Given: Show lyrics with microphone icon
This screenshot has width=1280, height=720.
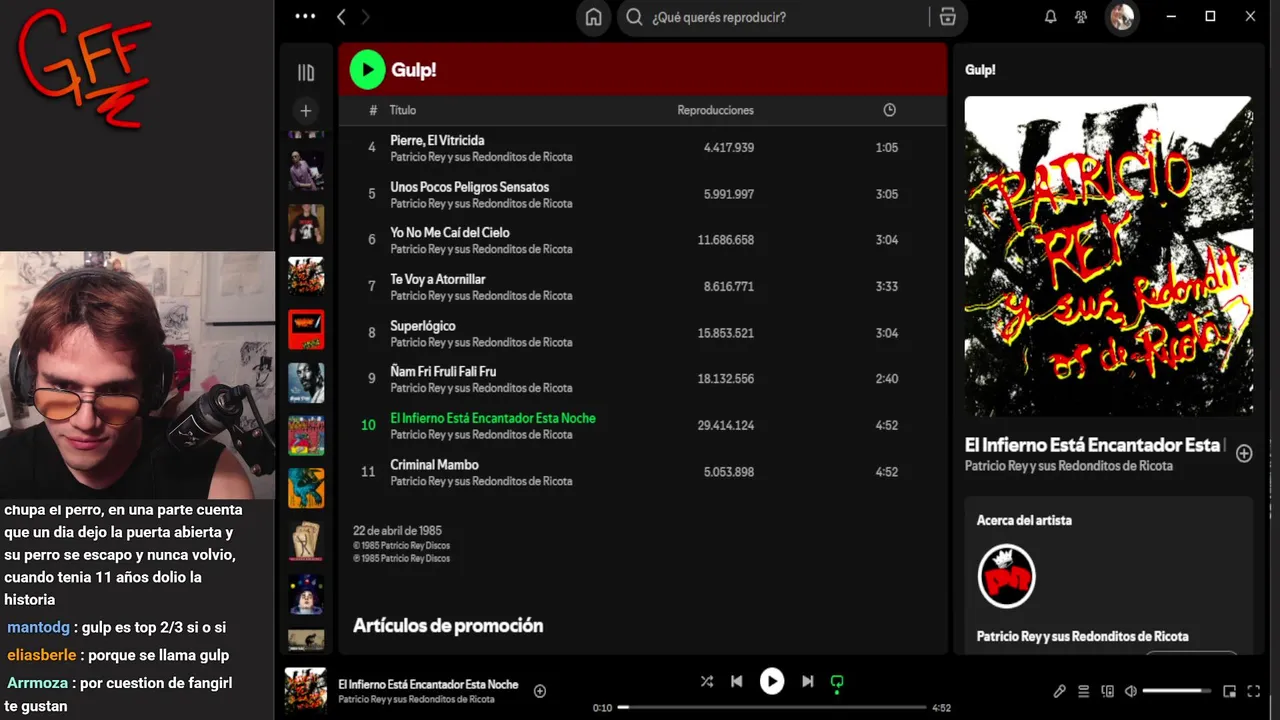Looking at the screenshot, I should pyautogui.click(x=1060, y=691).
